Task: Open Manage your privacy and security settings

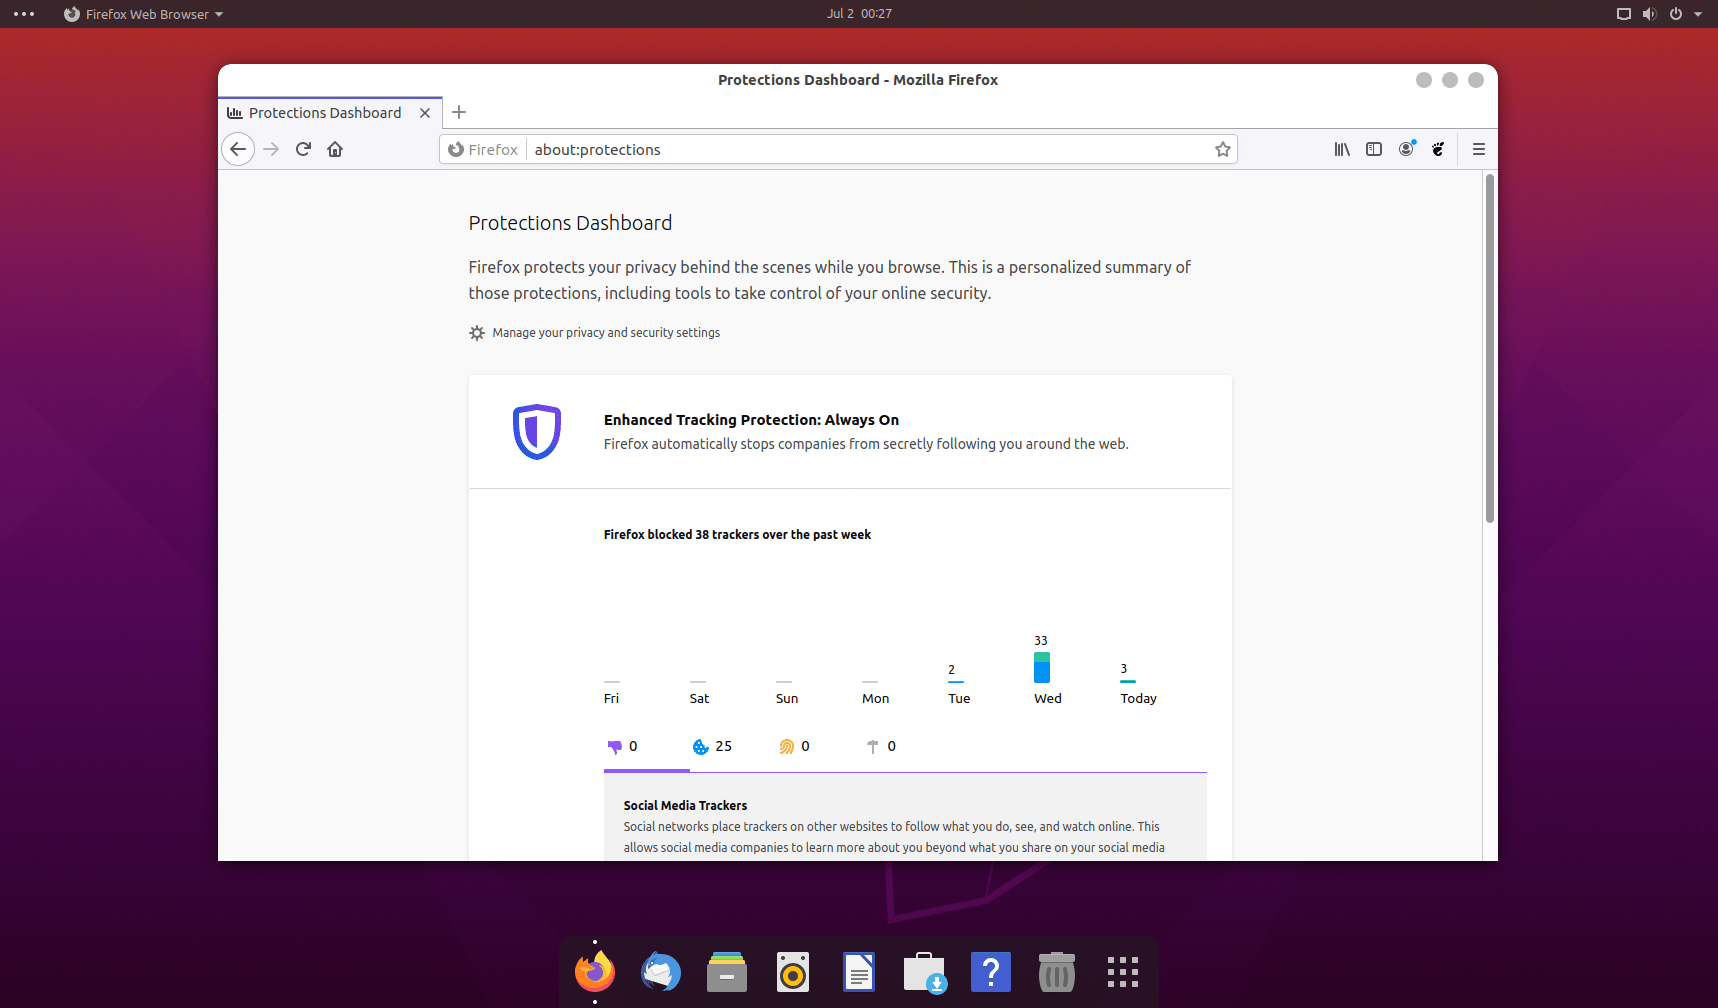Action: coord(606,333)
